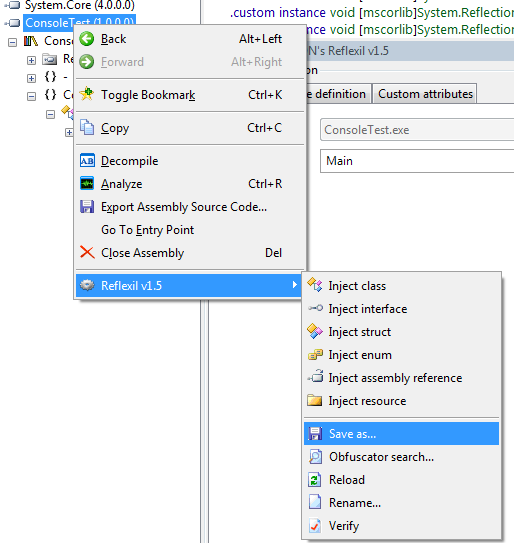Switch to the Custom attributes tab
514x543 pixels.
(x=425, y=94)
